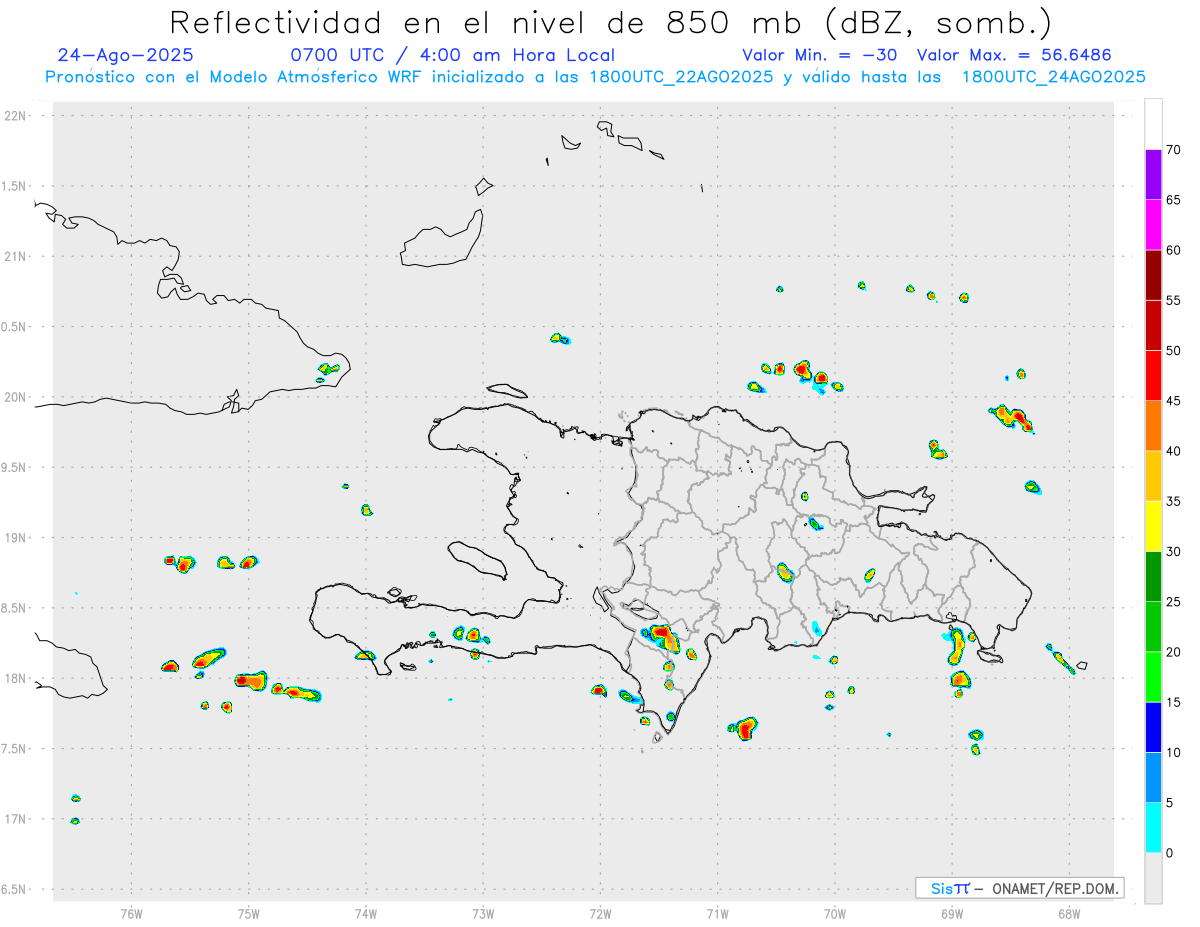Click the '0700 UTC / 4:00 am Hora Local' text
The height and width of the screenshot is (927, 1200).
point(452,55)
